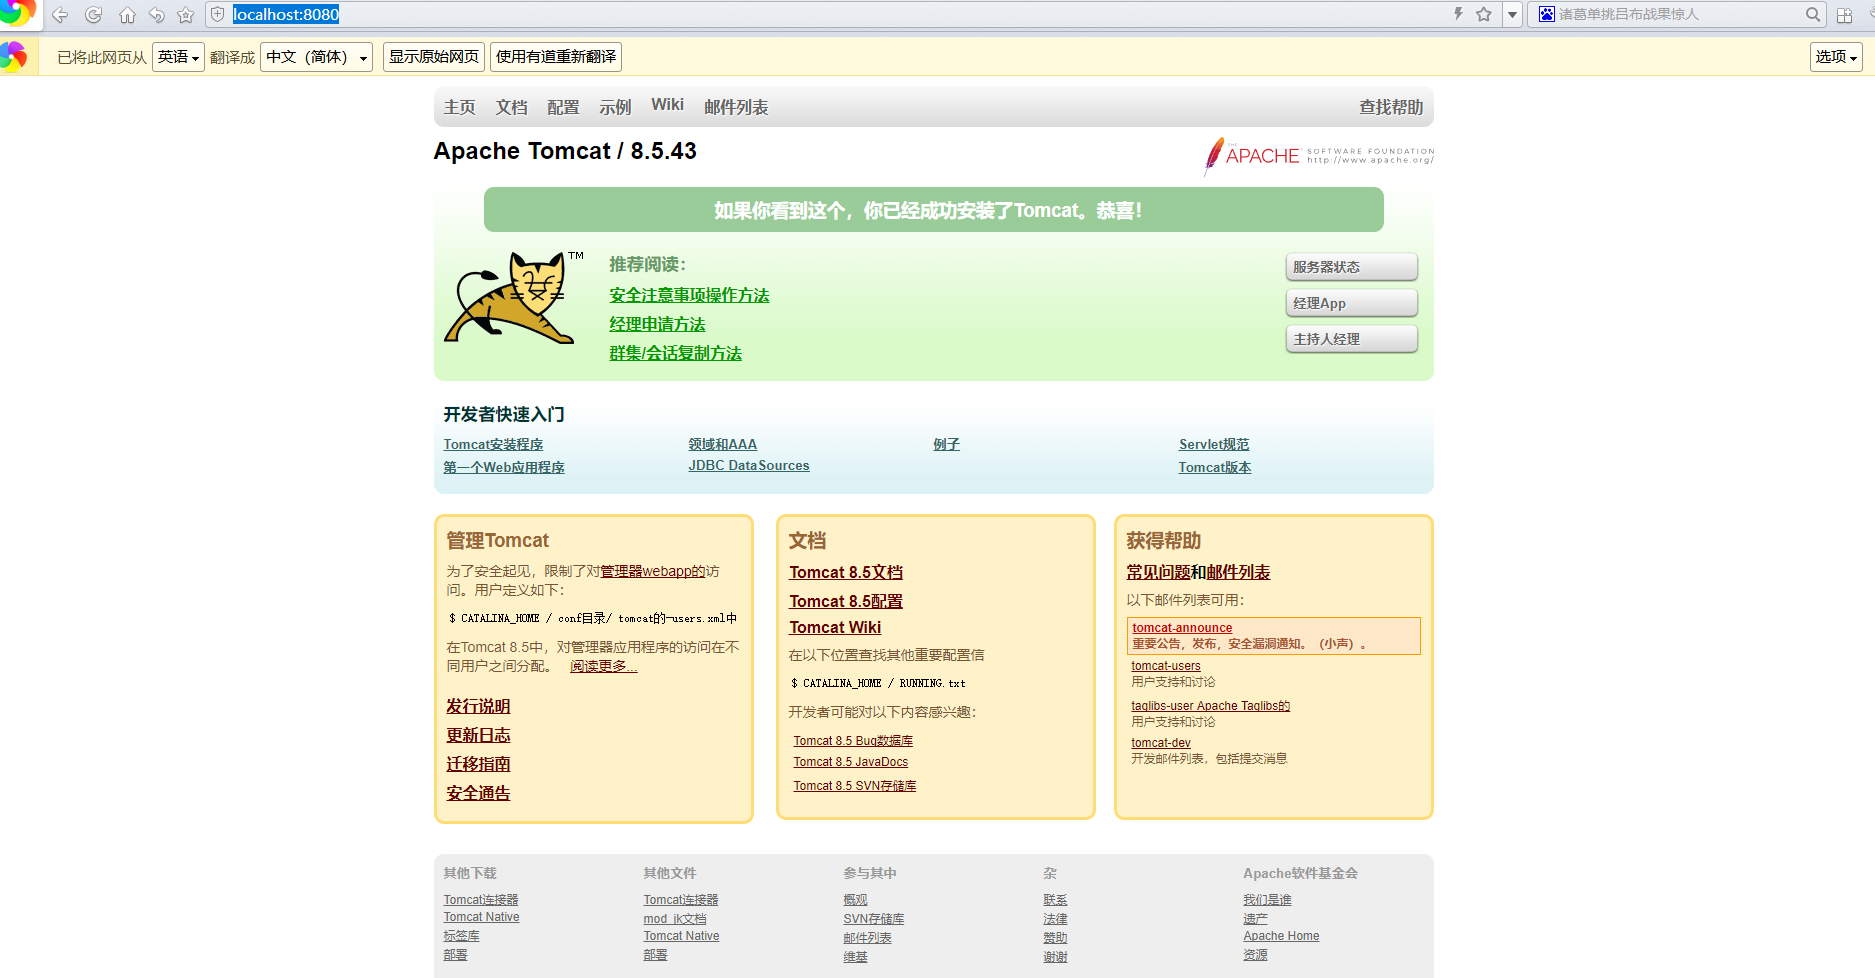Open the 群集/会话复制方法 link
The width and height of the screenshot is (1875, 978).
pos(675,353)
